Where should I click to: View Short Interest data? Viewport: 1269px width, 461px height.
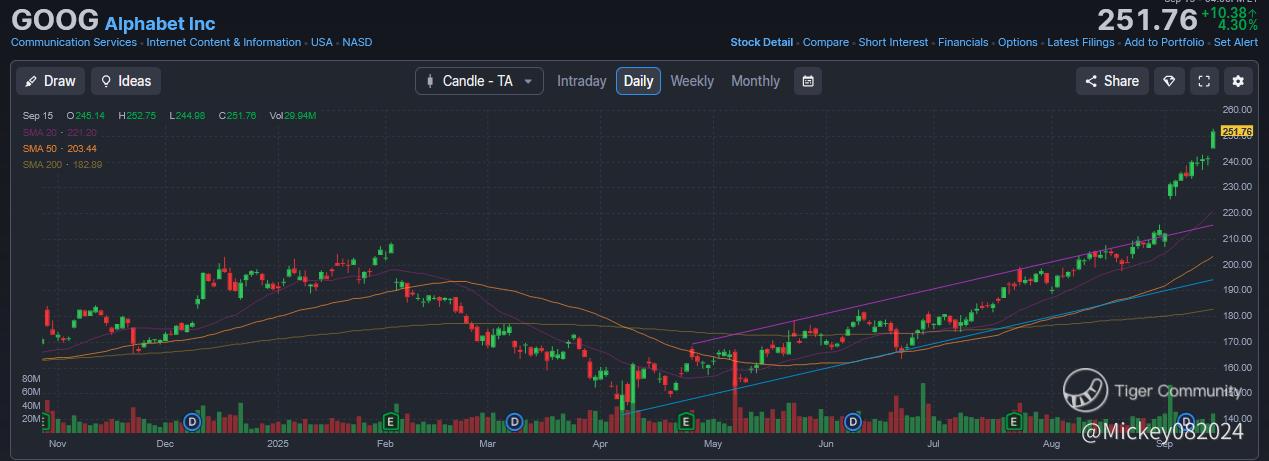[x=894, y=42]
